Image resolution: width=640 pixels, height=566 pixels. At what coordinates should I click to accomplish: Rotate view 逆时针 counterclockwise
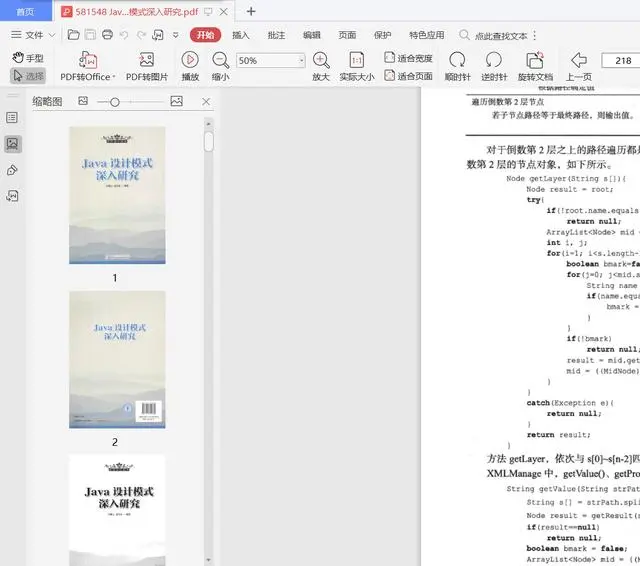(x=494, y=66)
